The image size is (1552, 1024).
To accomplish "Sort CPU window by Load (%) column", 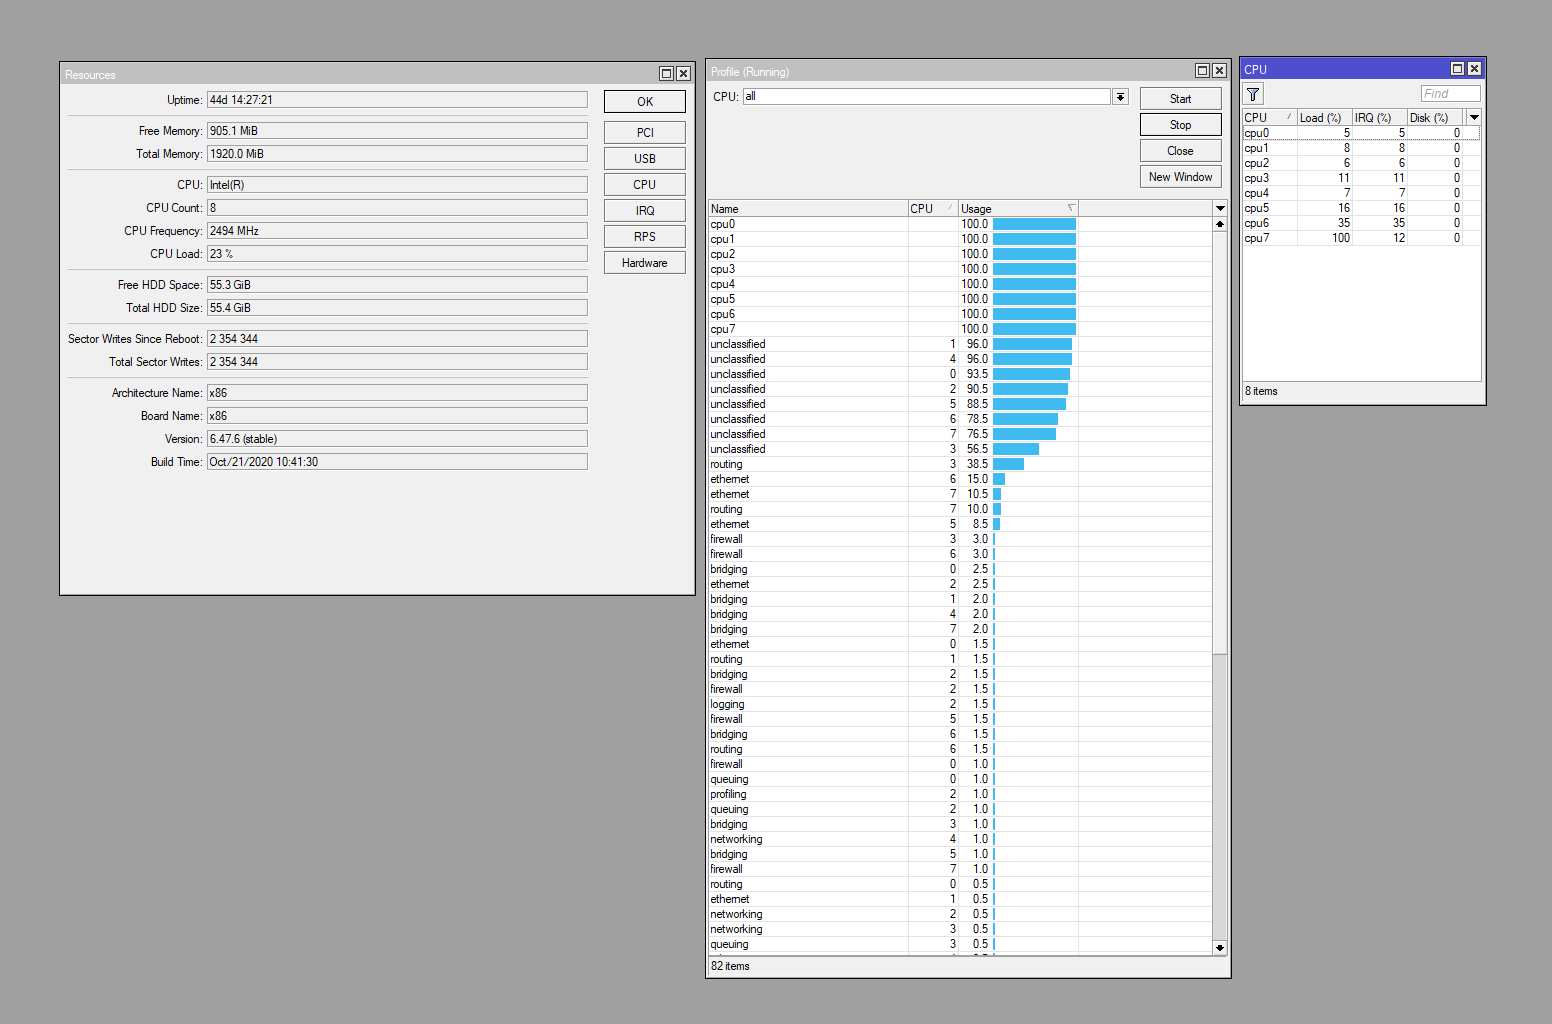I will point(1324,118).
